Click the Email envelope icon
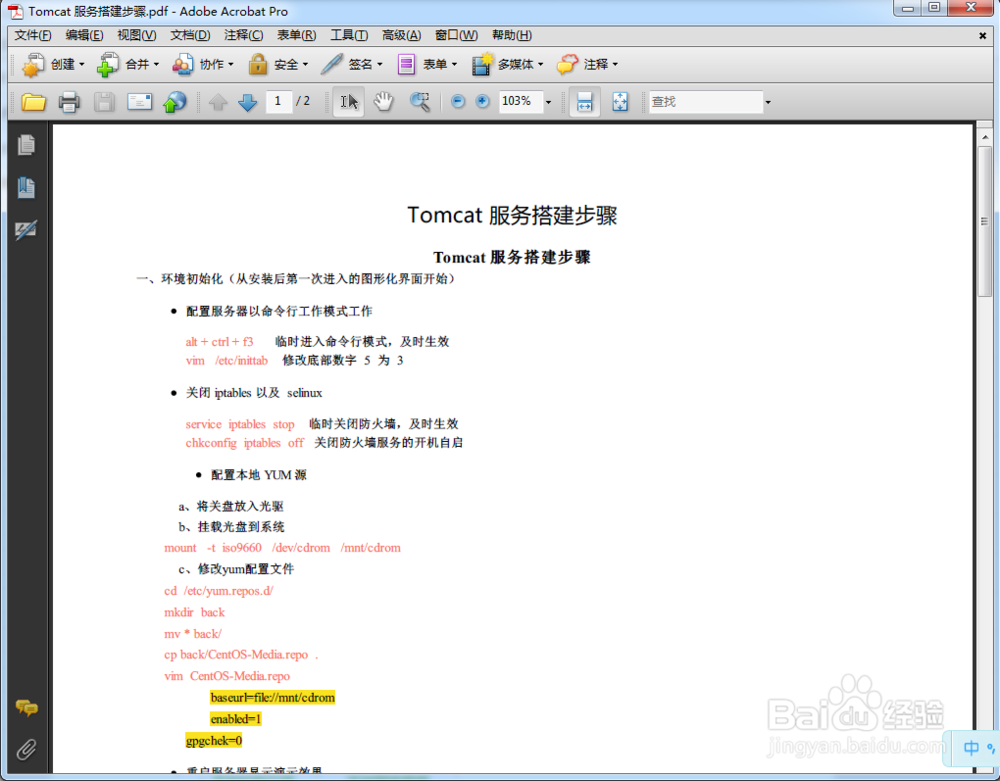This screenshot has height=781, width=1000. click(x=140, y=102)
